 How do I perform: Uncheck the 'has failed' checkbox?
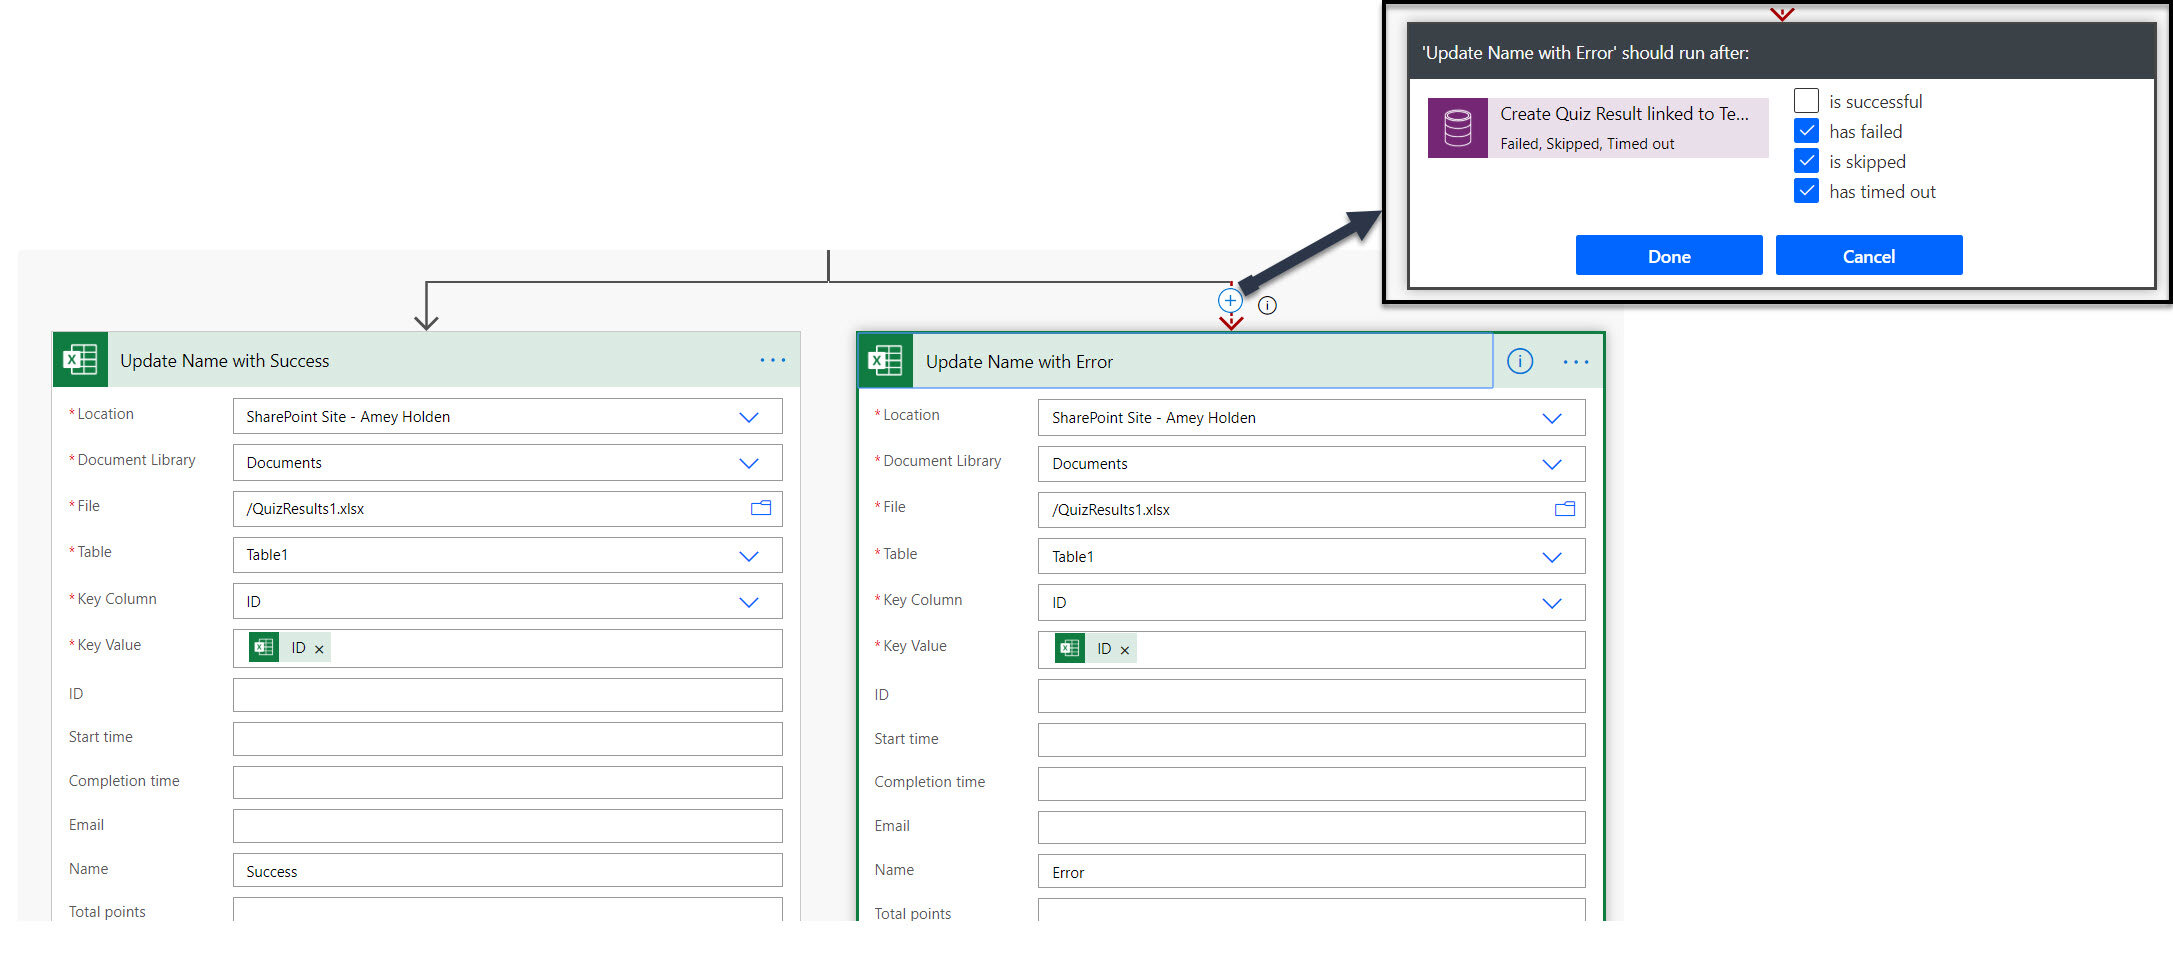[x=1806, y=131]
